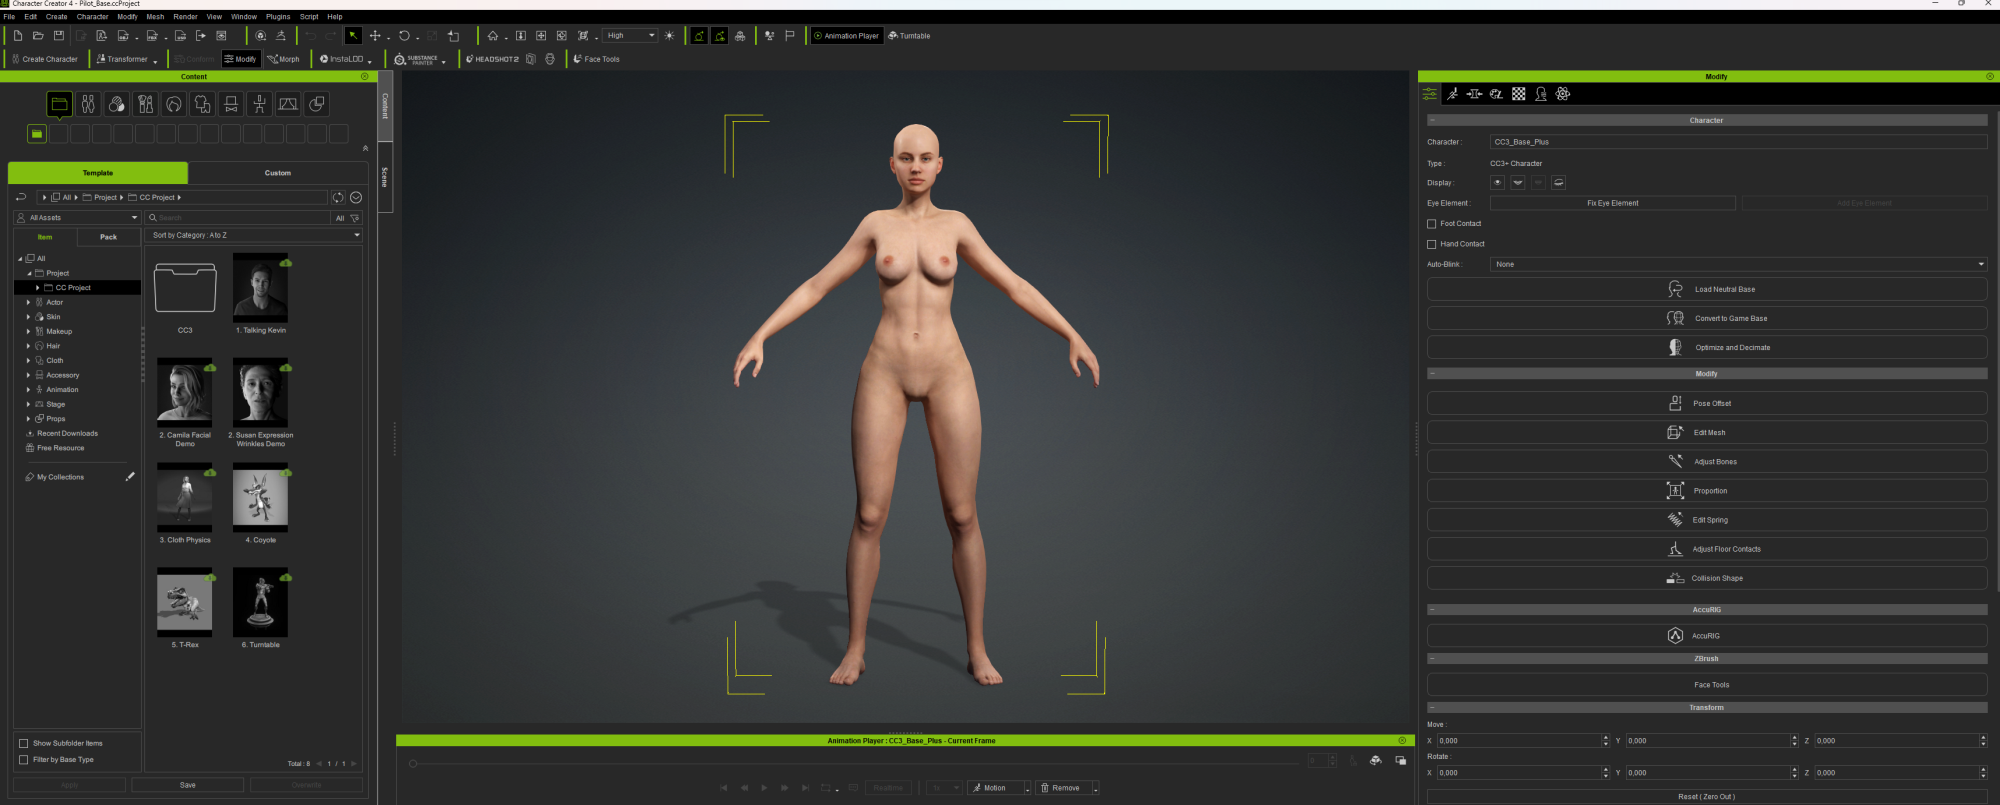This screenshot has height=805, width=2000.
Task: Open the physics atom tab in Modify panel
Action: [x=1563, y=94]
